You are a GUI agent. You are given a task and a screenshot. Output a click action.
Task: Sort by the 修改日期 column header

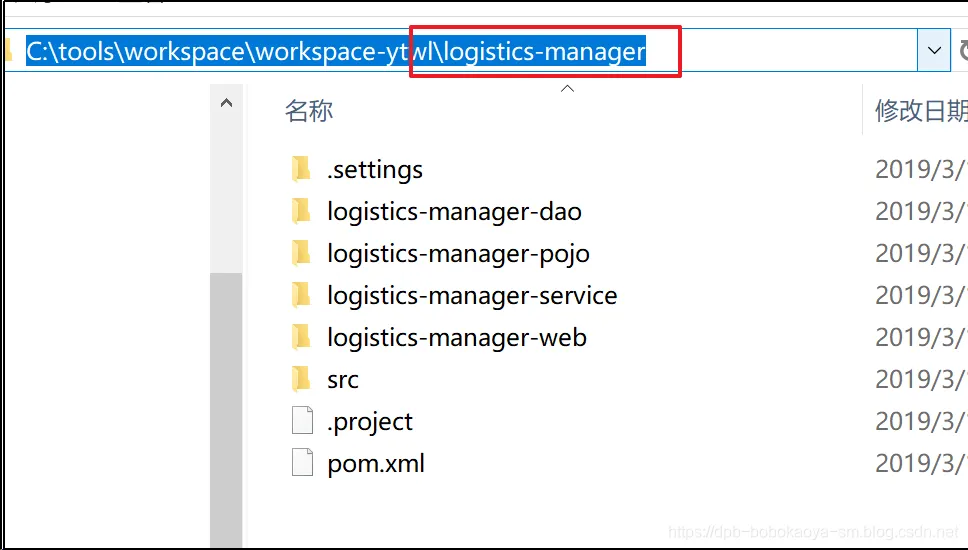920,111
